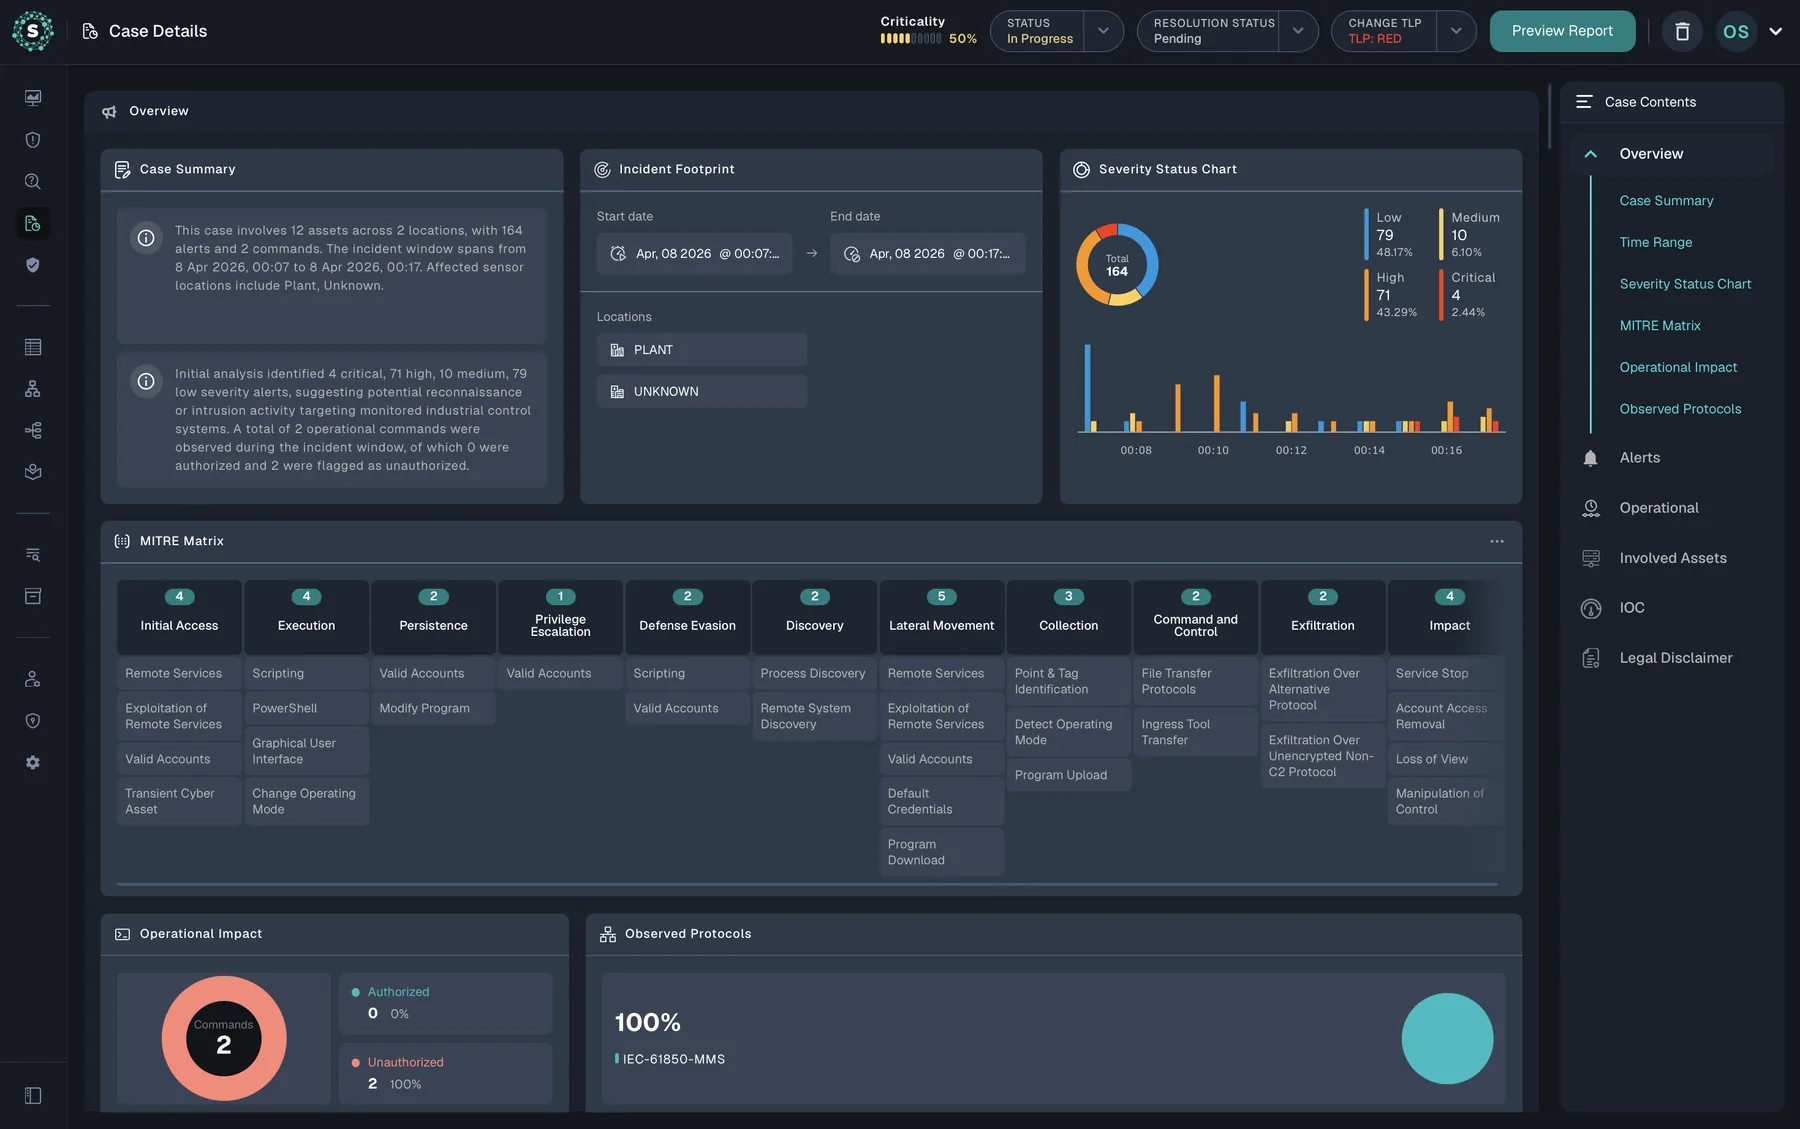This screenshot has width=1800, height=1129.
Task: Click the trash delete icon in header
Action: pyautogui.click(x=1682, y=31)
